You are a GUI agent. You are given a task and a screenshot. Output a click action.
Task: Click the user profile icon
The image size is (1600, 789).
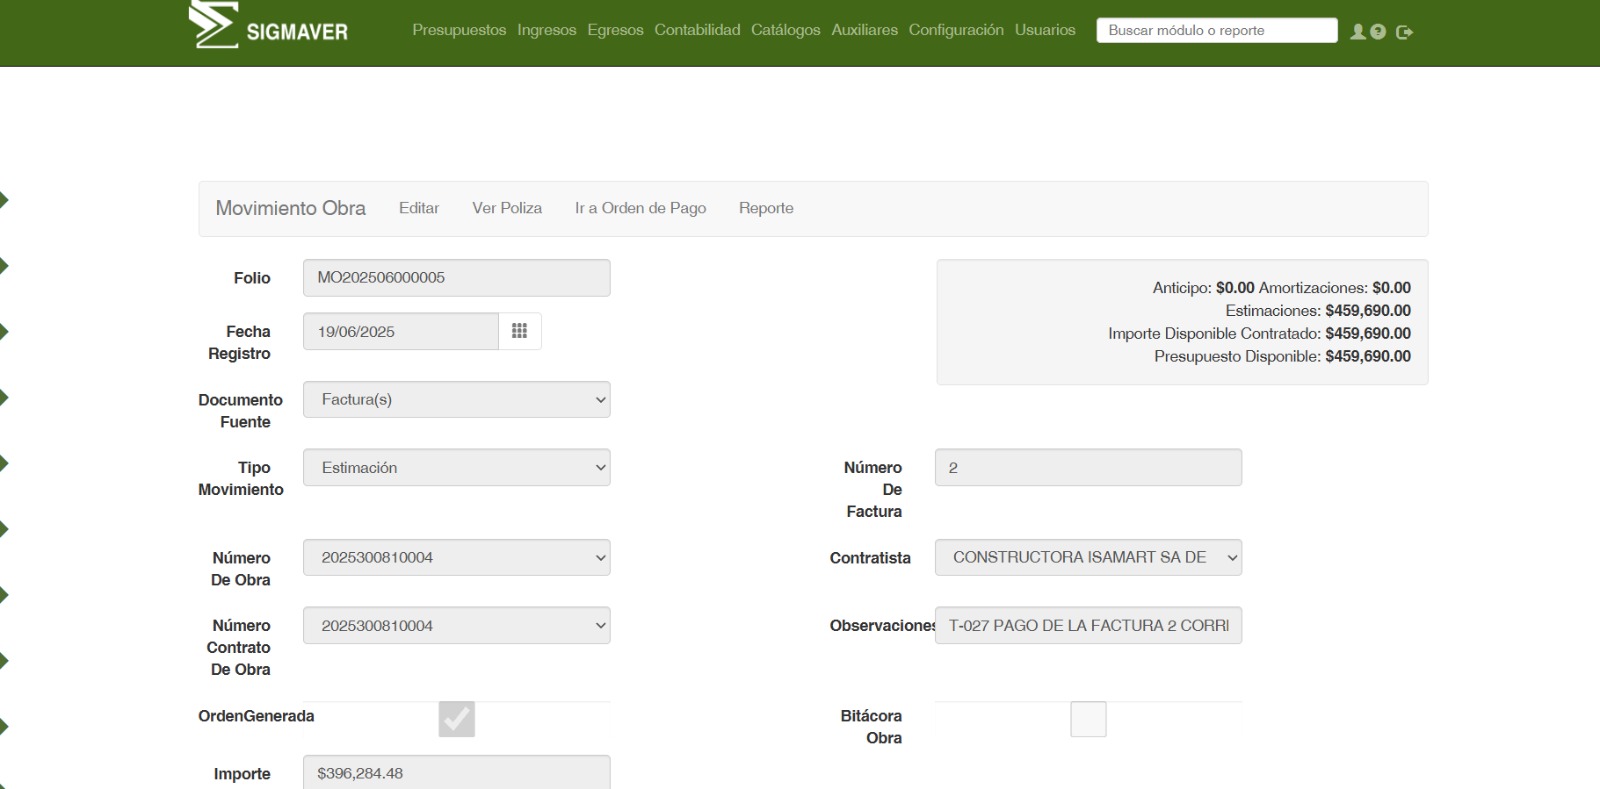coord(1357,32)
